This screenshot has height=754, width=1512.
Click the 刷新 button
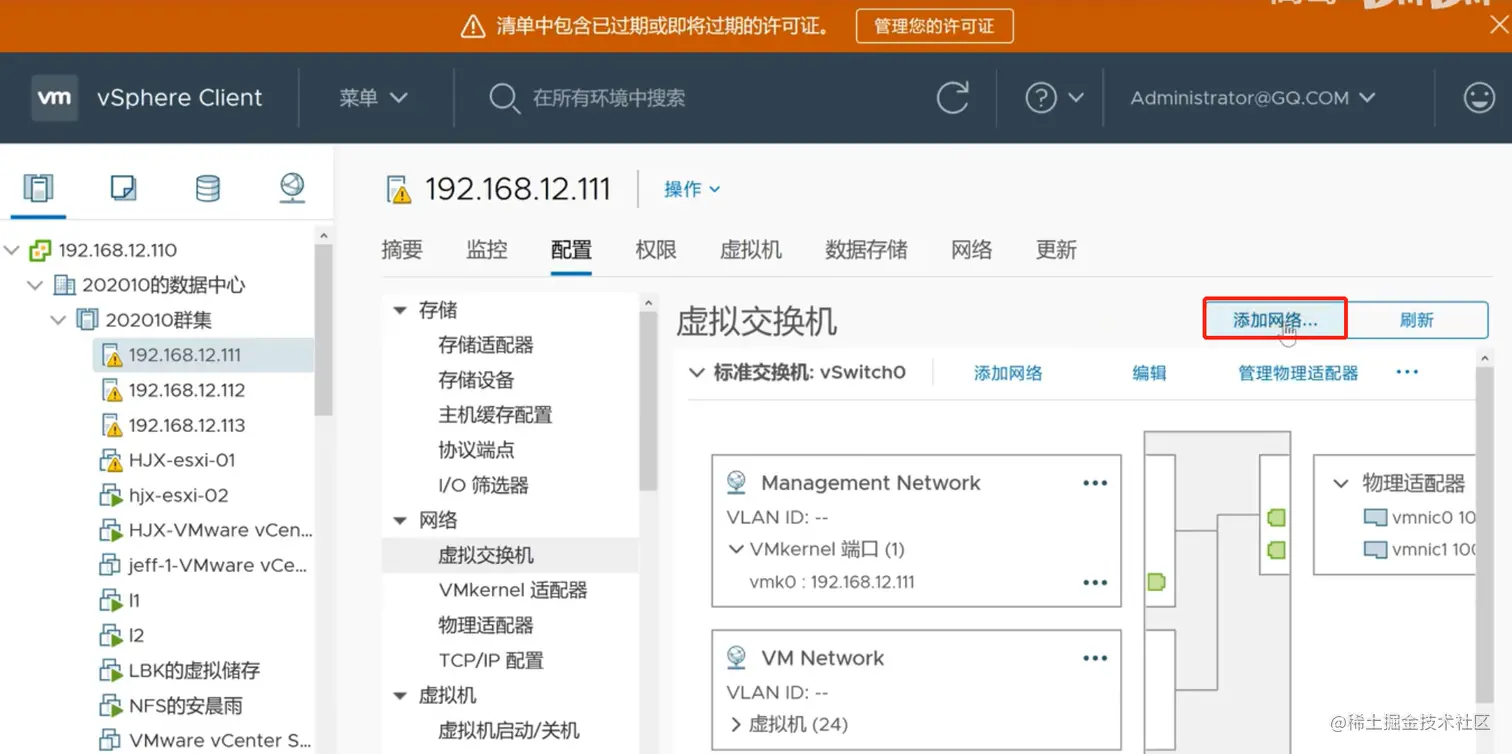tap(1417, 320)
